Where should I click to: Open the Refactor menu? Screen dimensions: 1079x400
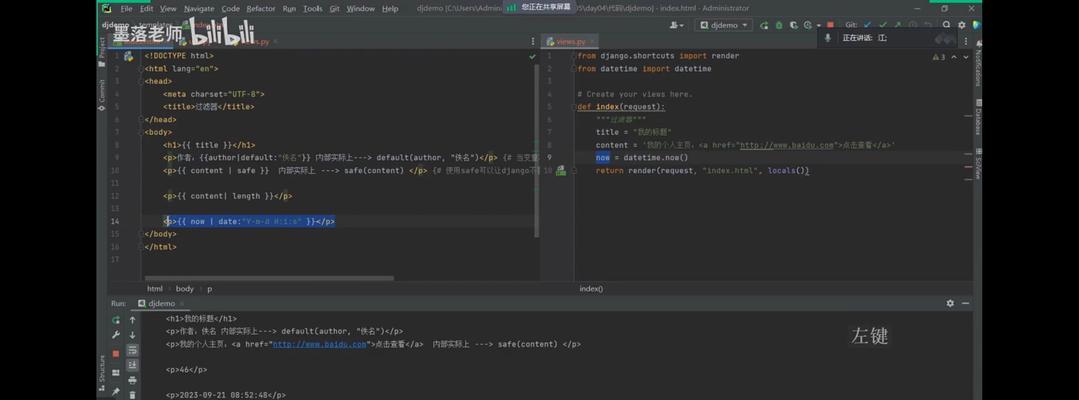point(261,9)
